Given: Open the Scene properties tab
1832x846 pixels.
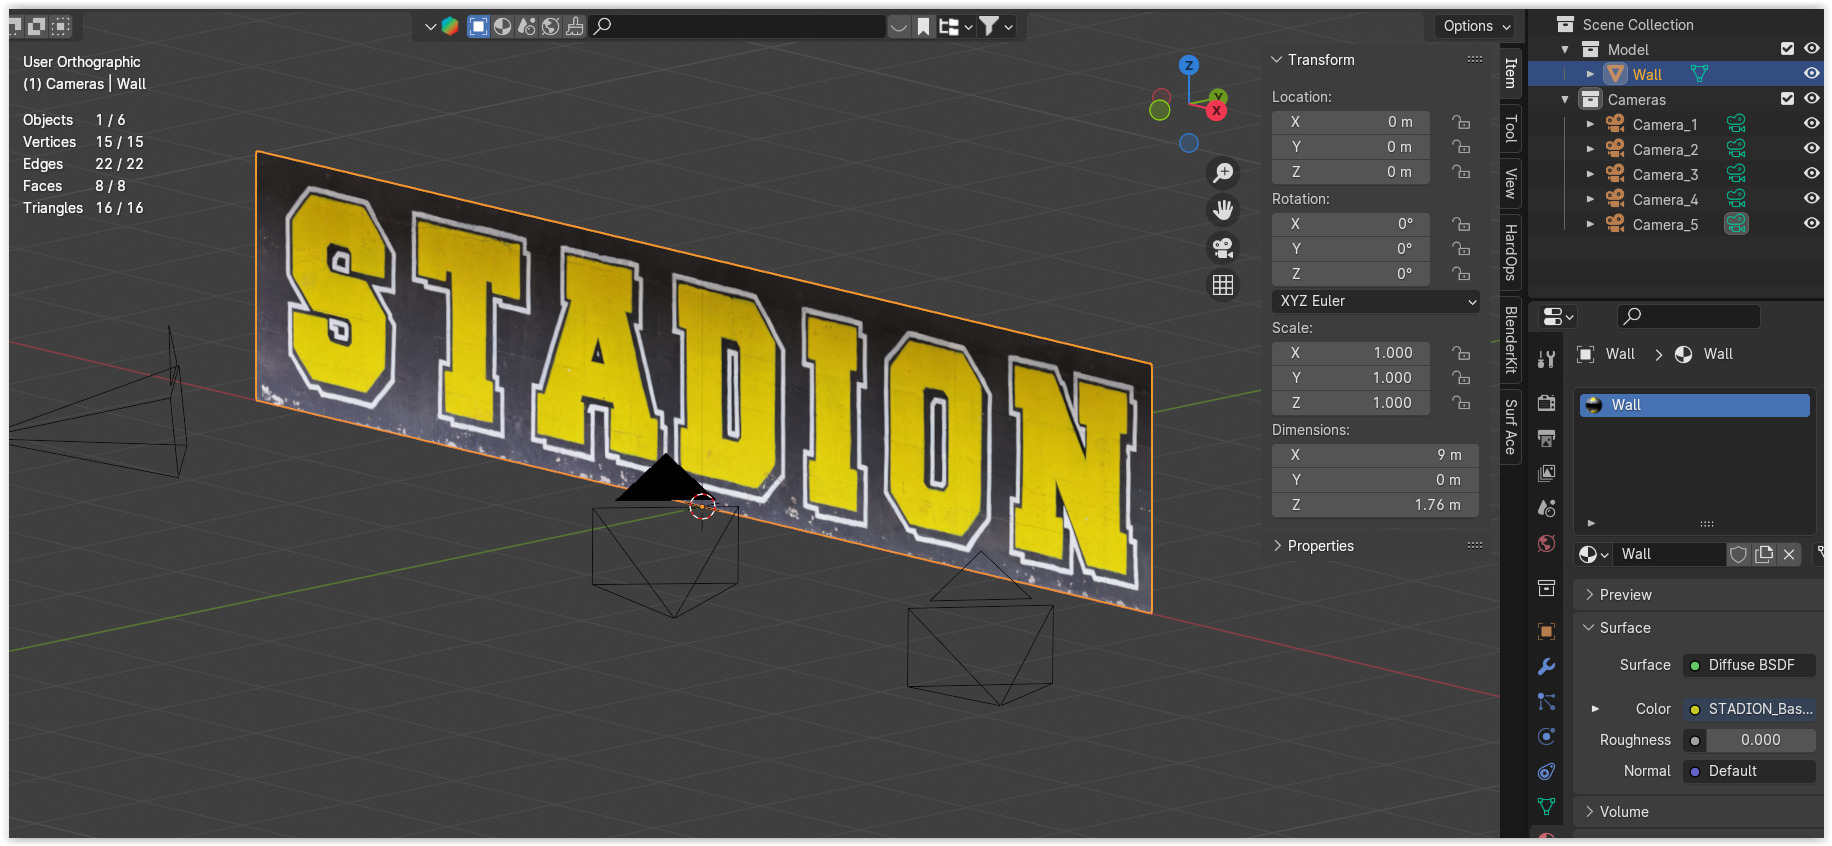Looking at the screenshot, I should (x=1547, y=508).
